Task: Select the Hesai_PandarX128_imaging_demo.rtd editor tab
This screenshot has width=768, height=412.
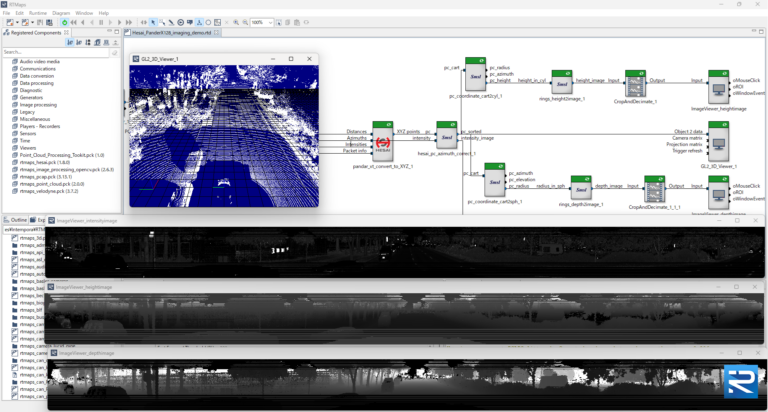Action: pyautogui.click(x=171, y=33)
